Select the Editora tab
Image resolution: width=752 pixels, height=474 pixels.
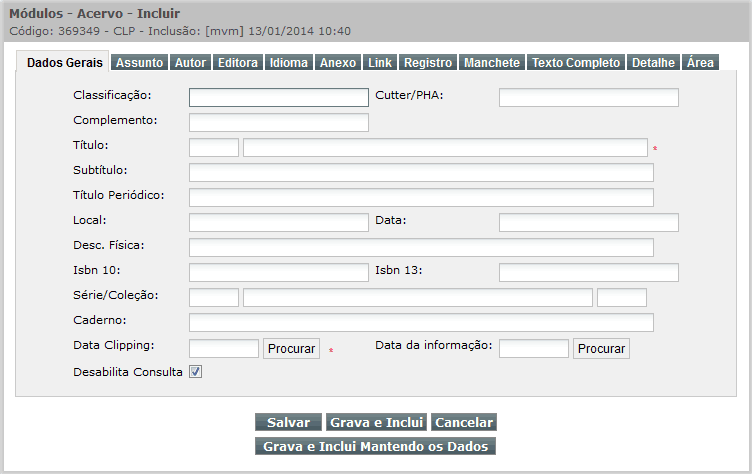(238, 62)
